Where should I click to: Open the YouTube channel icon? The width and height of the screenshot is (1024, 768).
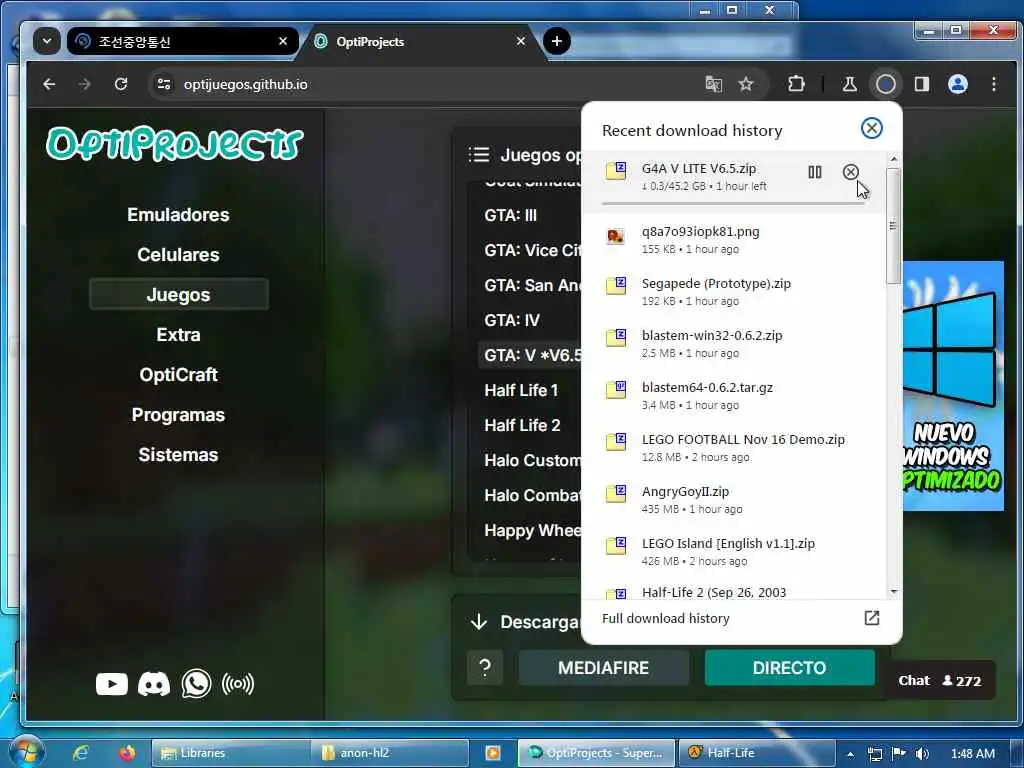[112, 684]
